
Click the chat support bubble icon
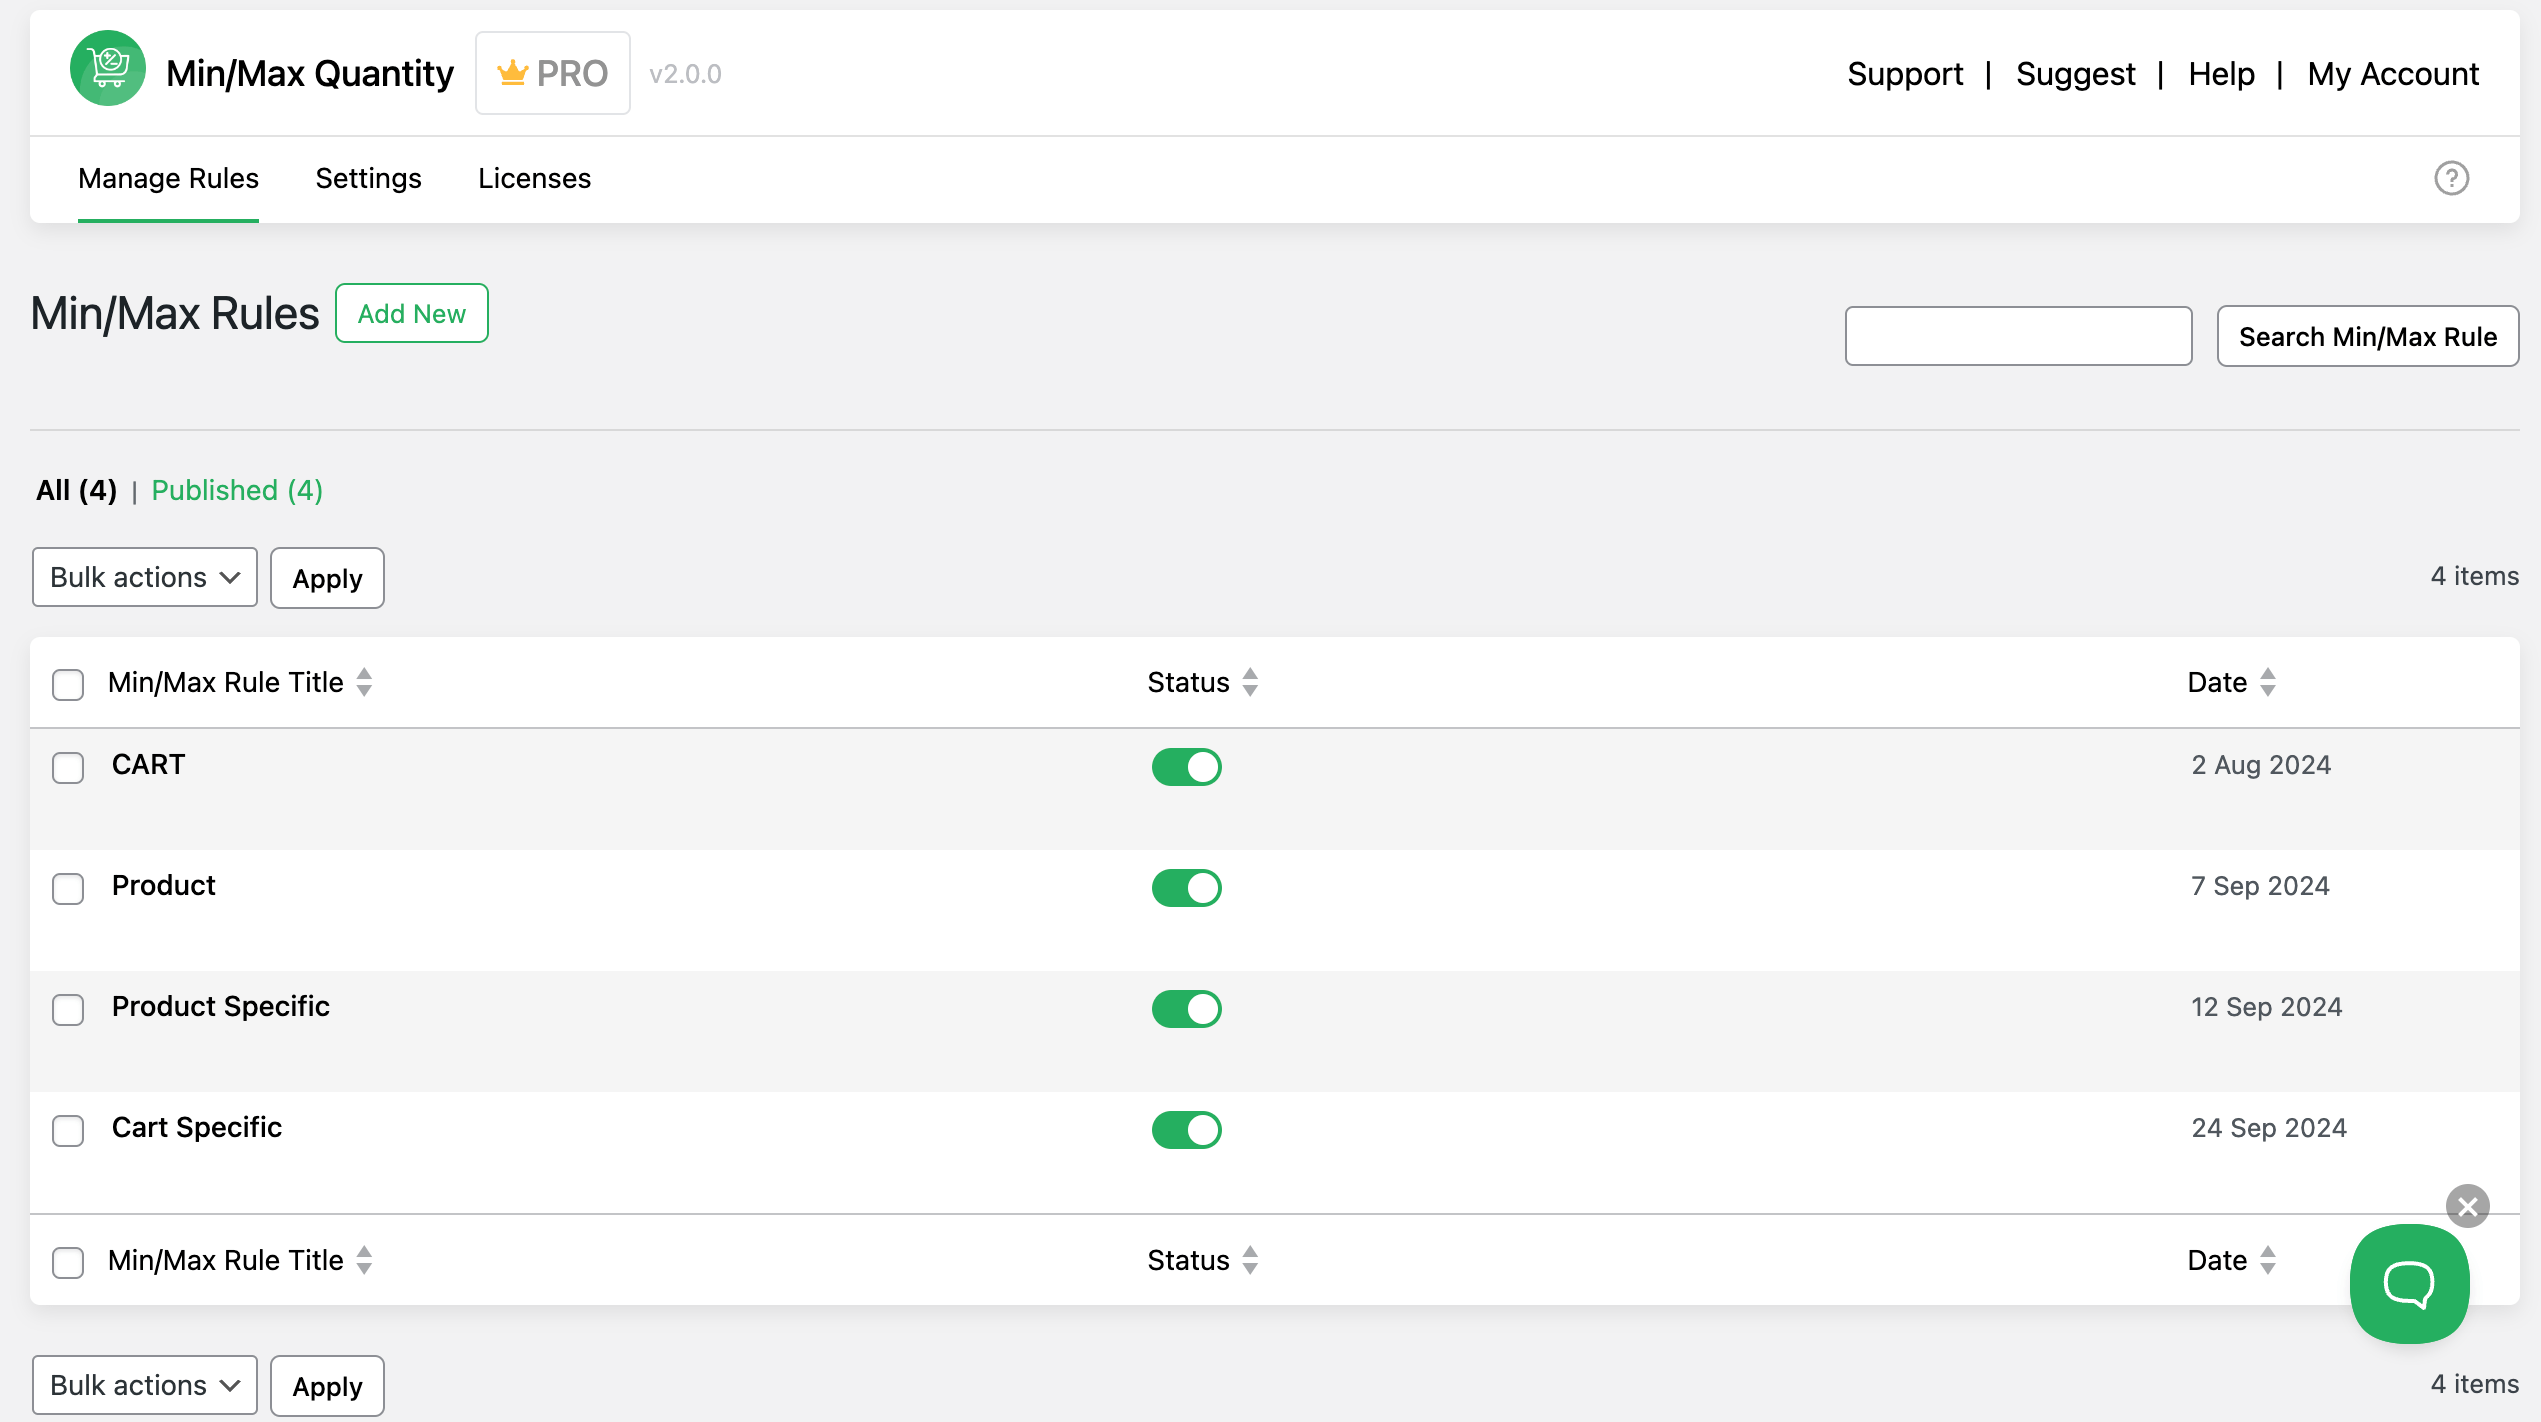tap(2410, 1284)
